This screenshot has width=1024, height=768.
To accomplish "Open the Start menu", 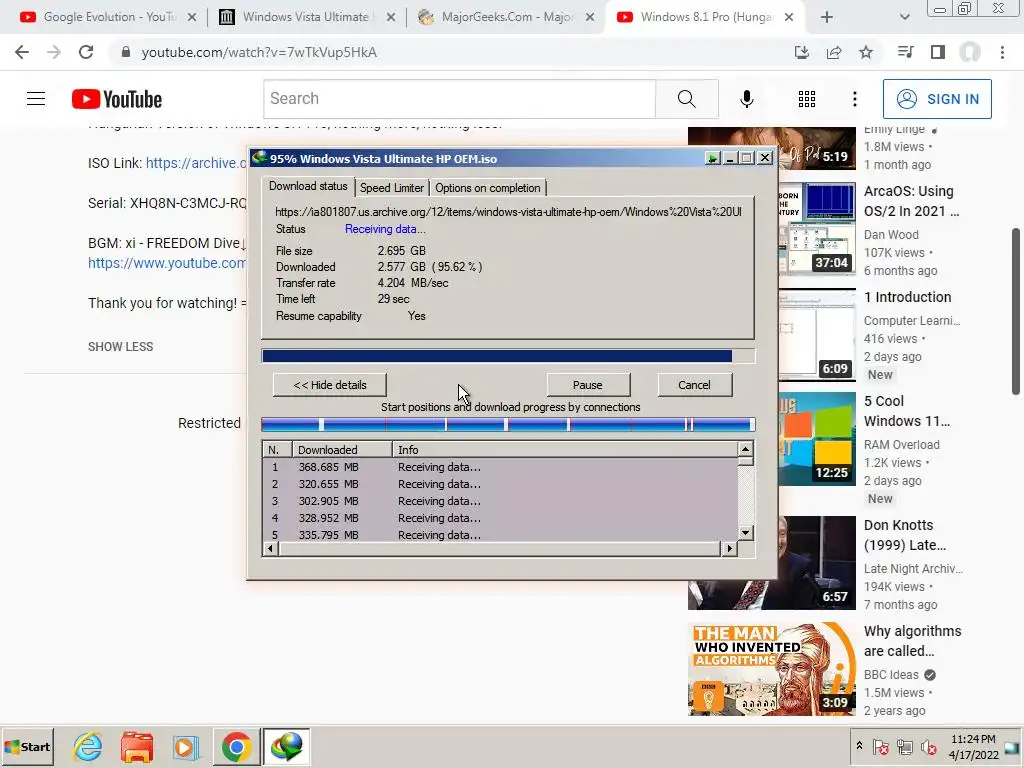I will (x=27, y=746).
